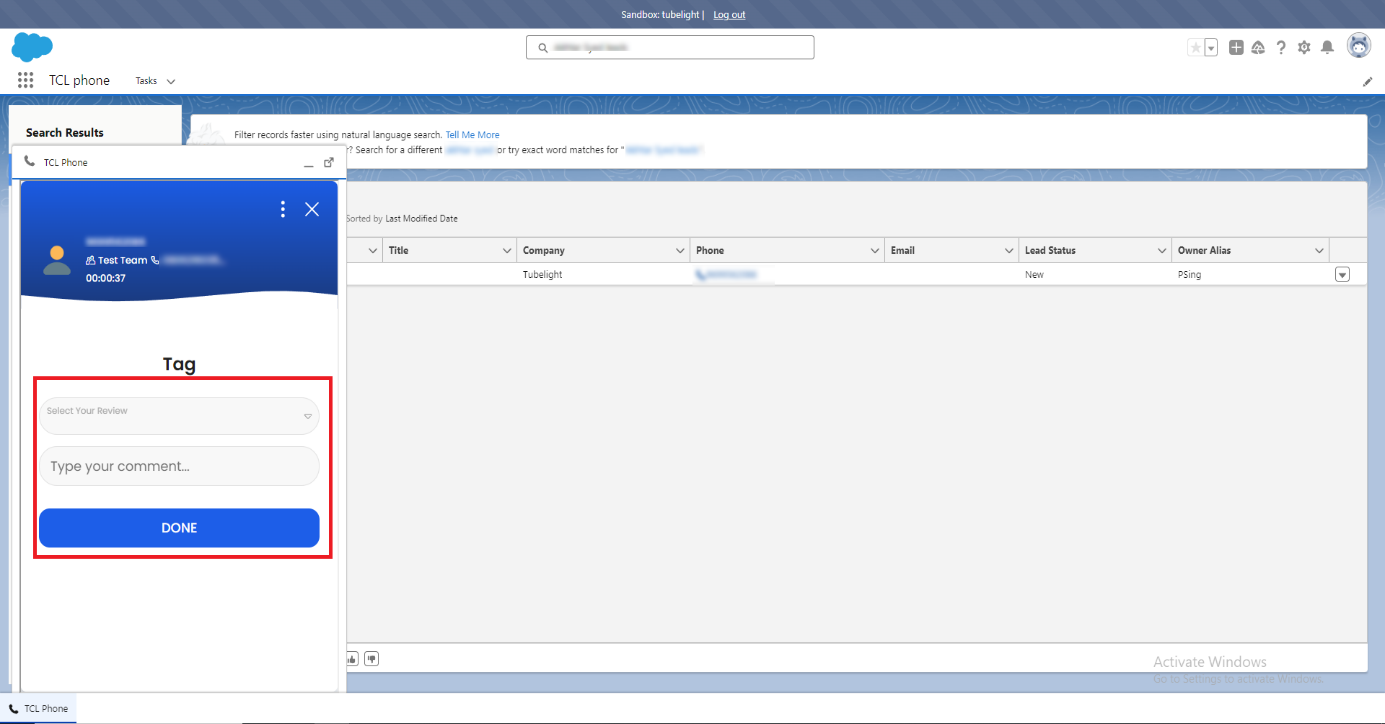Click the Salesforce cloud logo
The width and height of the screenshot is (1385, 724).
pos(32,47)
